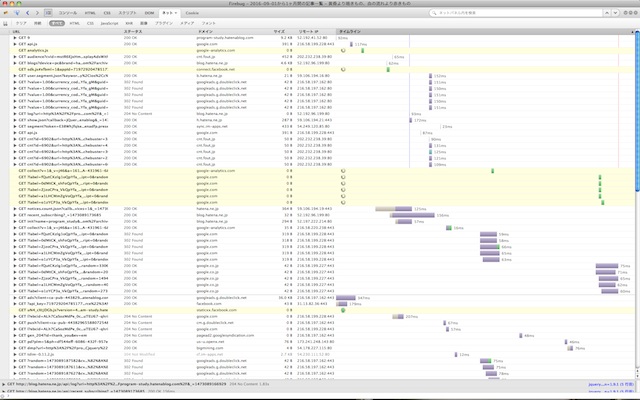Toggle the 持続 persist button

click(38, 24)
